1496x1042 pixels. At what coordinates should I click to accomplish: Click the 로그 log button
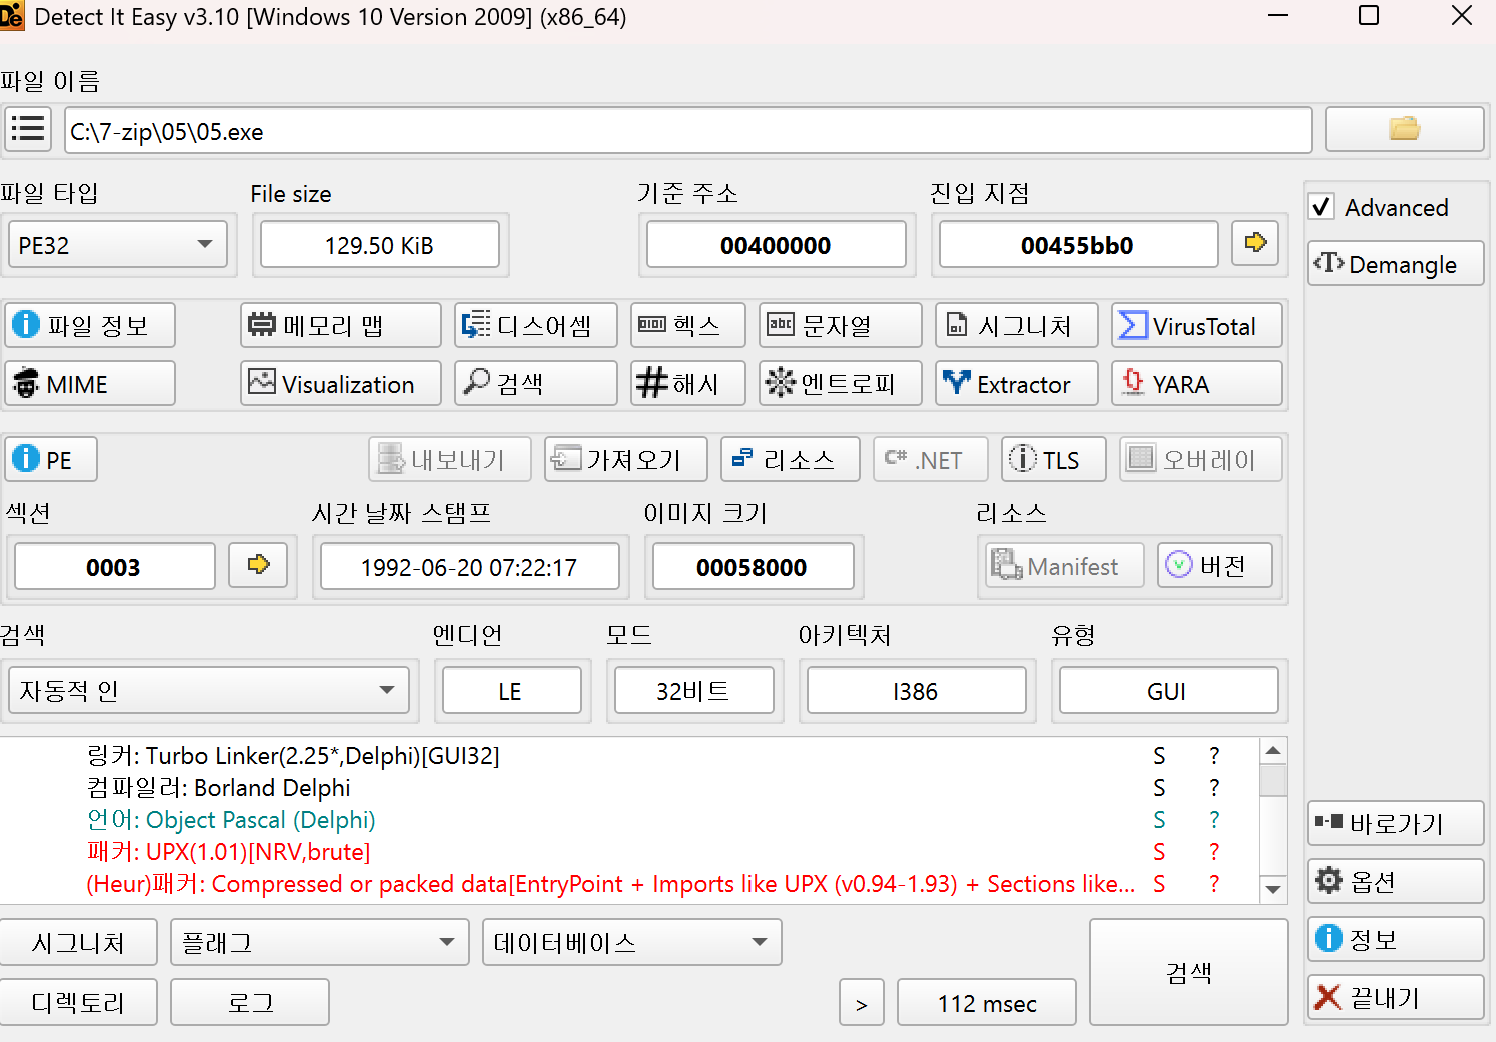click(250, 1002)
